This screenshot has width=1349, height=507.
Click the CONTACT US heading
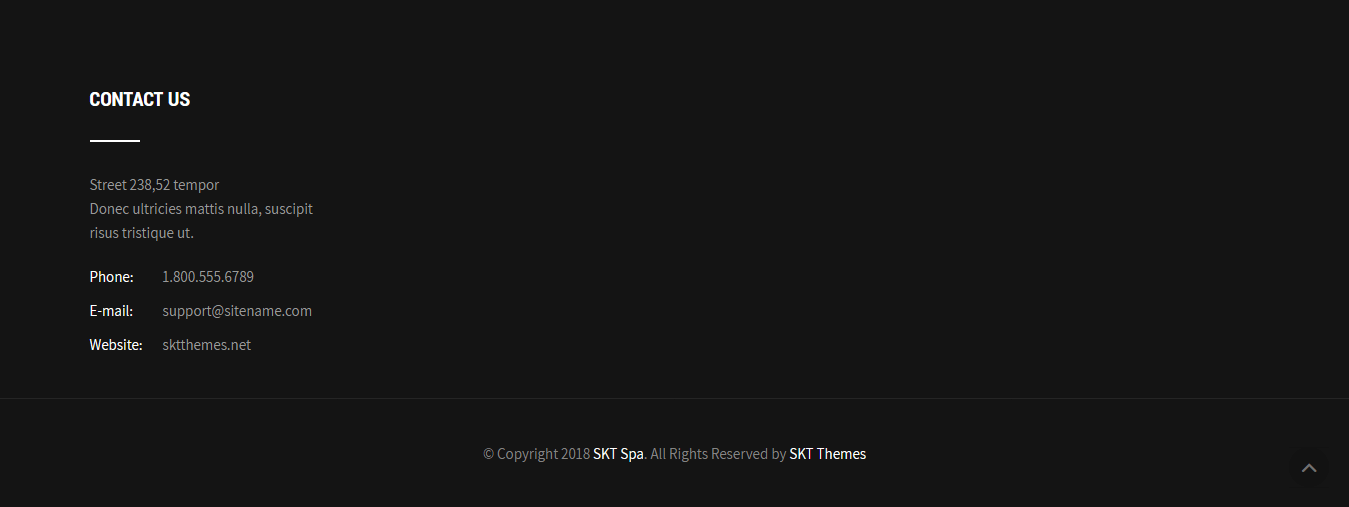coord(139,99)
